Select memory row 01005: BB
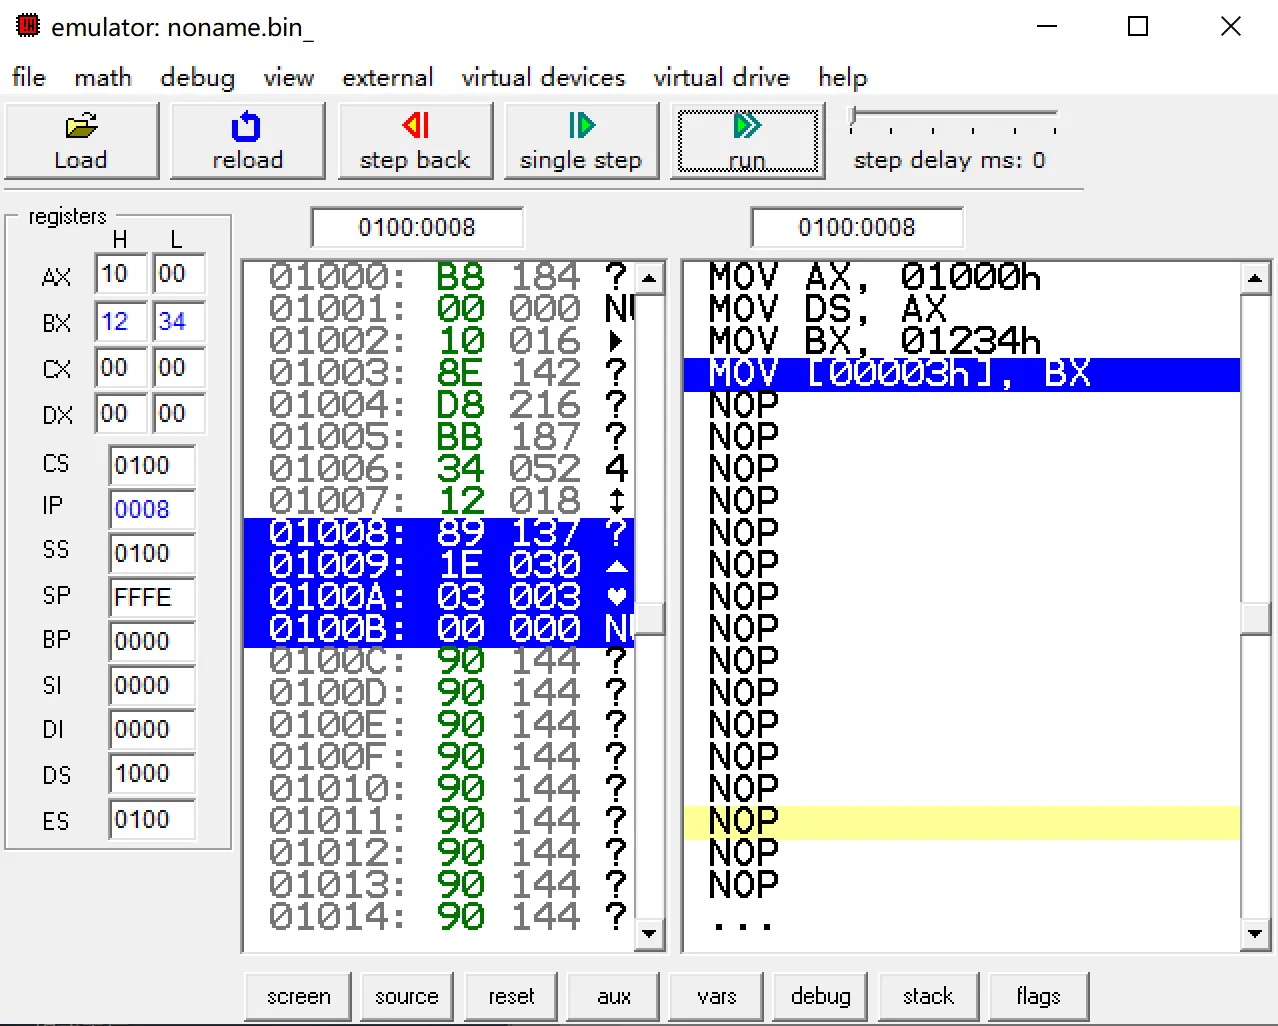This screenshot has height=1026, width=1278. [x=439, y=437]
